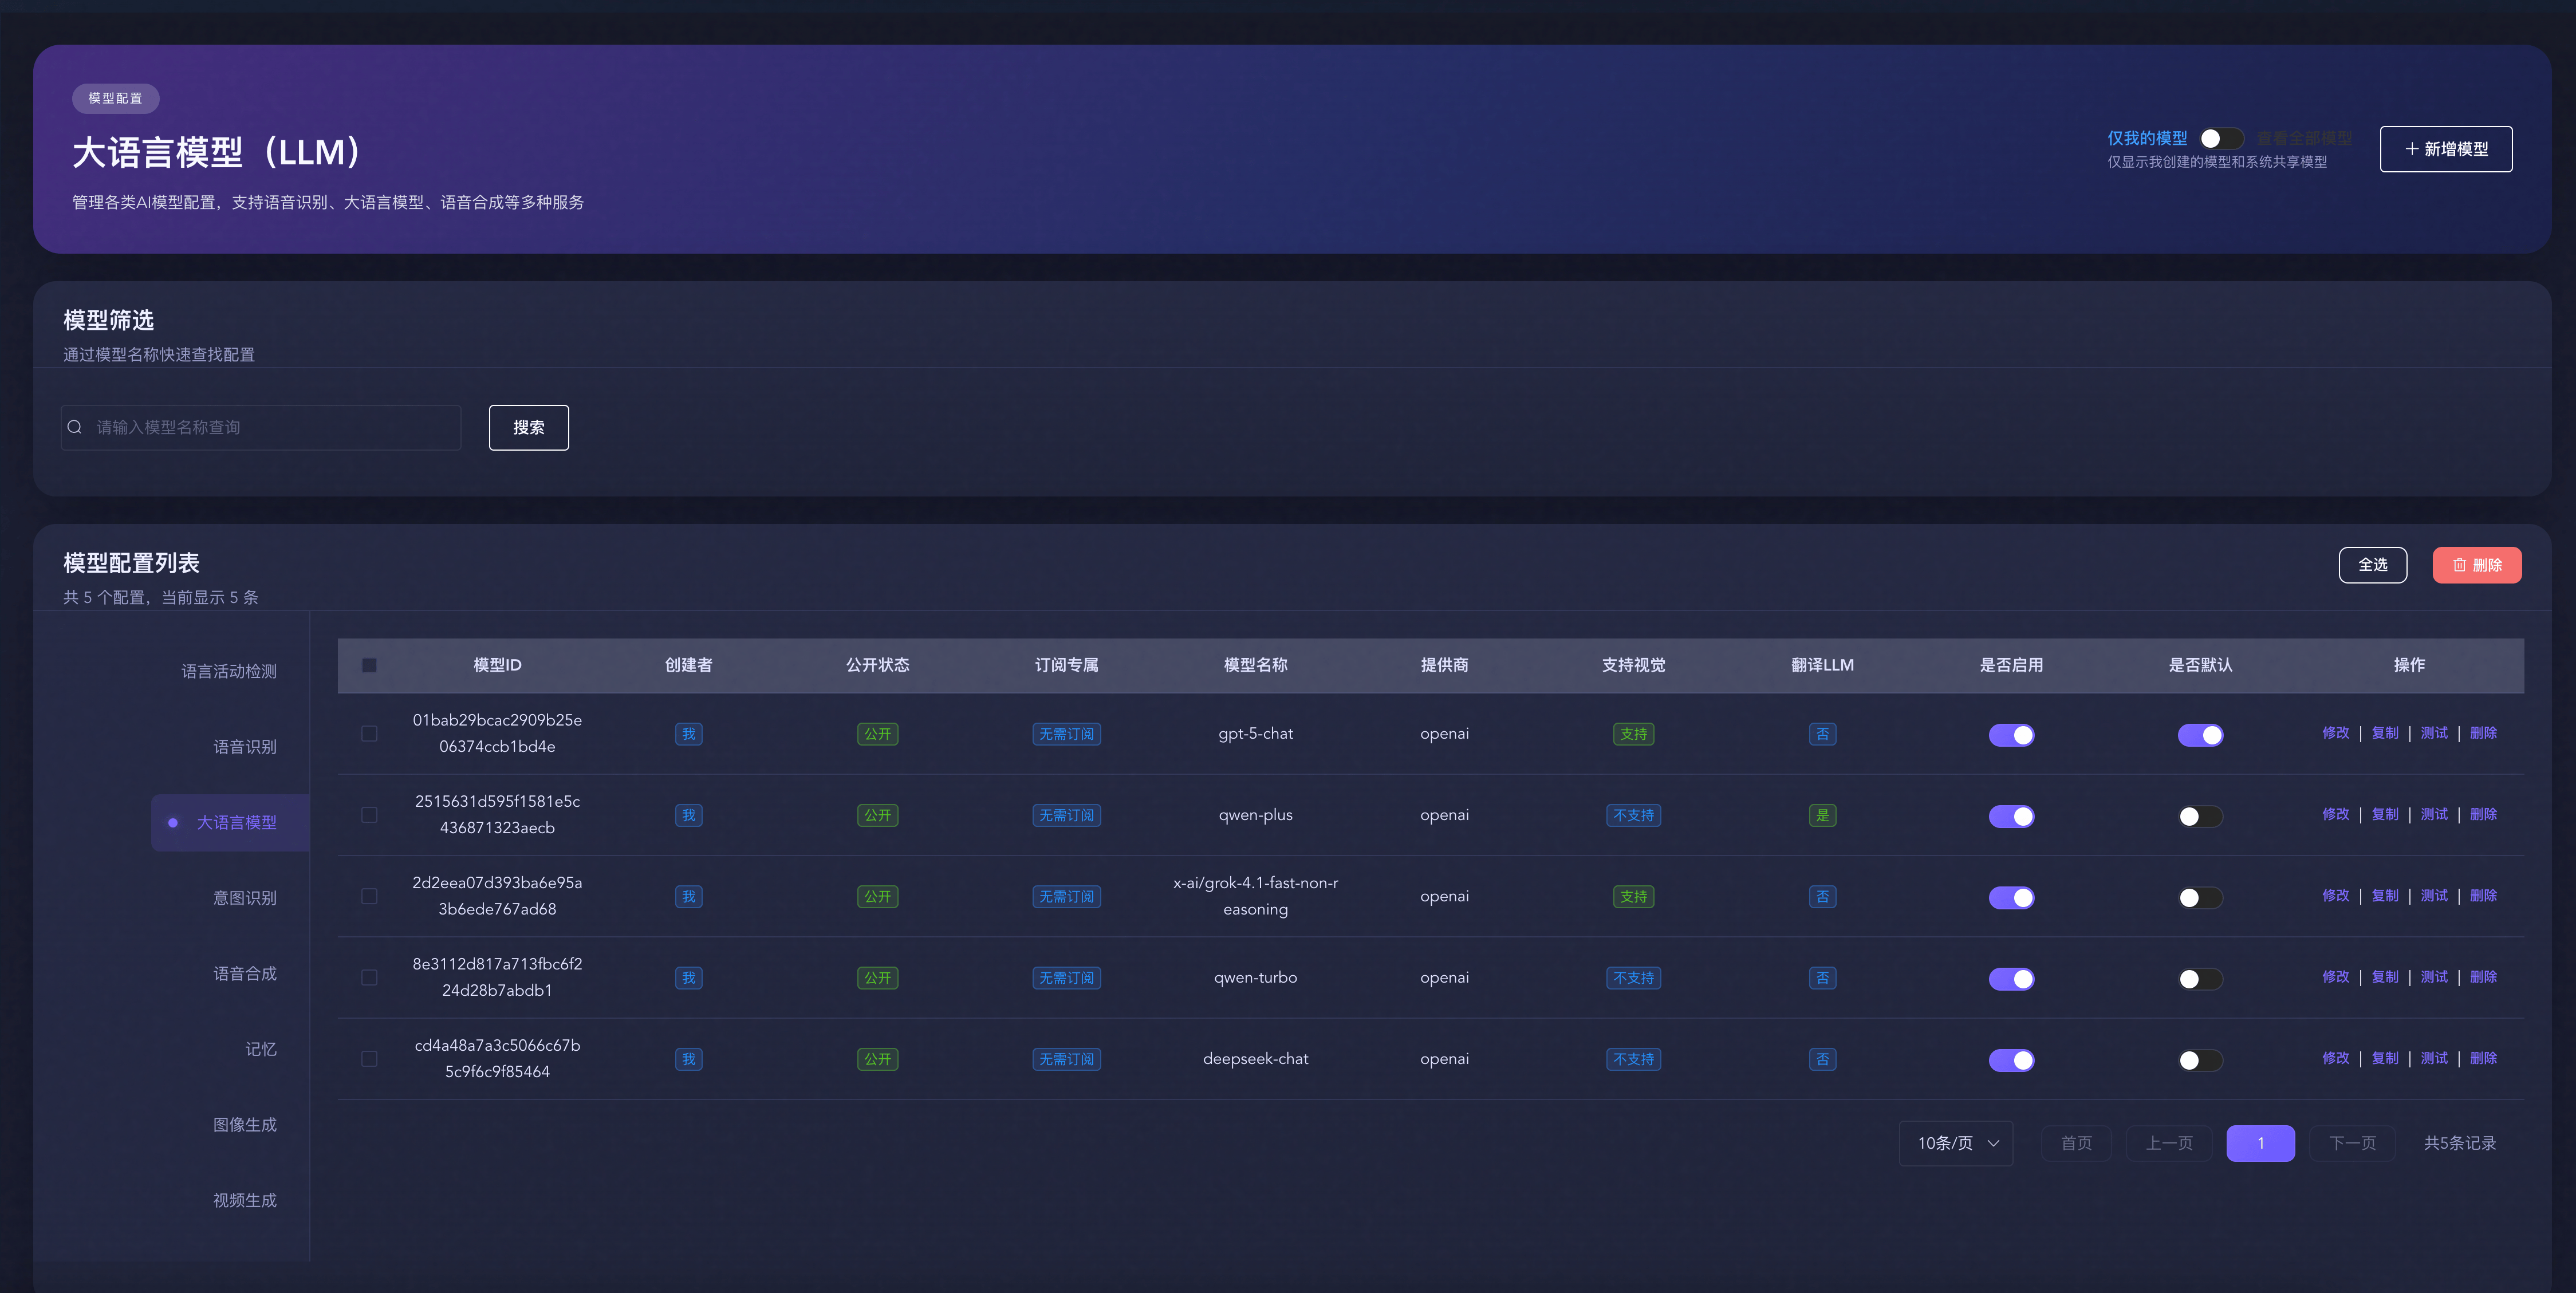
Task: Disable the enabled switch for qwen-turbo
Action: pyautogui.click(x=2011, y=978)
